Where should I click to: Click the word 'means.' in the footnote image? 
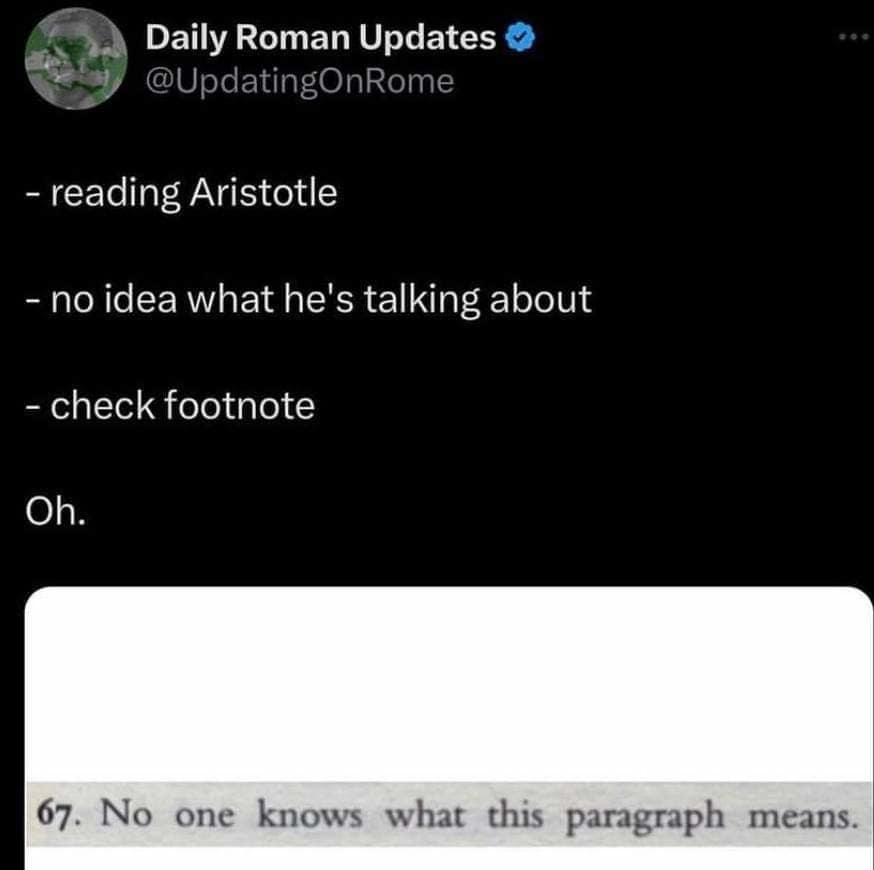(802, 817)
